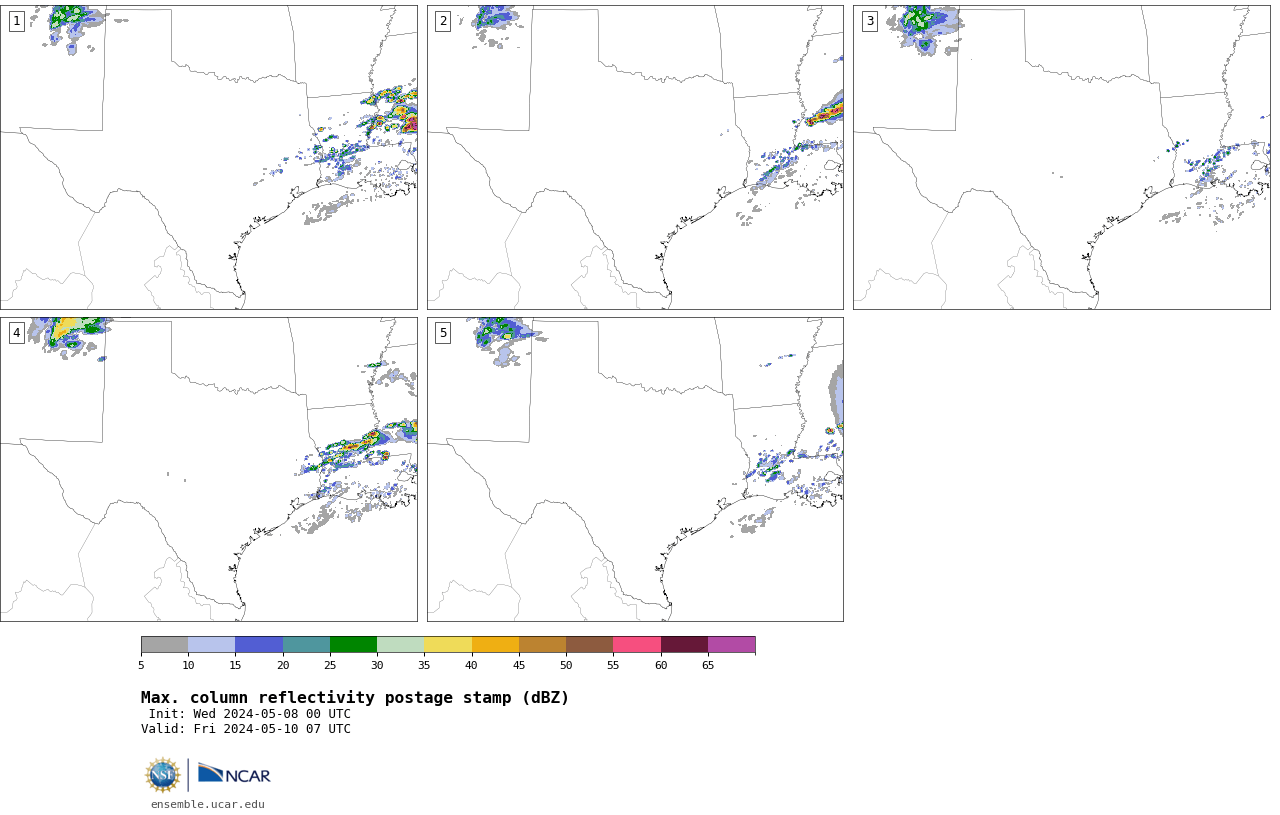This screenshot has height=815, width=1280.
Task: Open ensemble member 2 reflectivity map
Action: click(635, 157)
